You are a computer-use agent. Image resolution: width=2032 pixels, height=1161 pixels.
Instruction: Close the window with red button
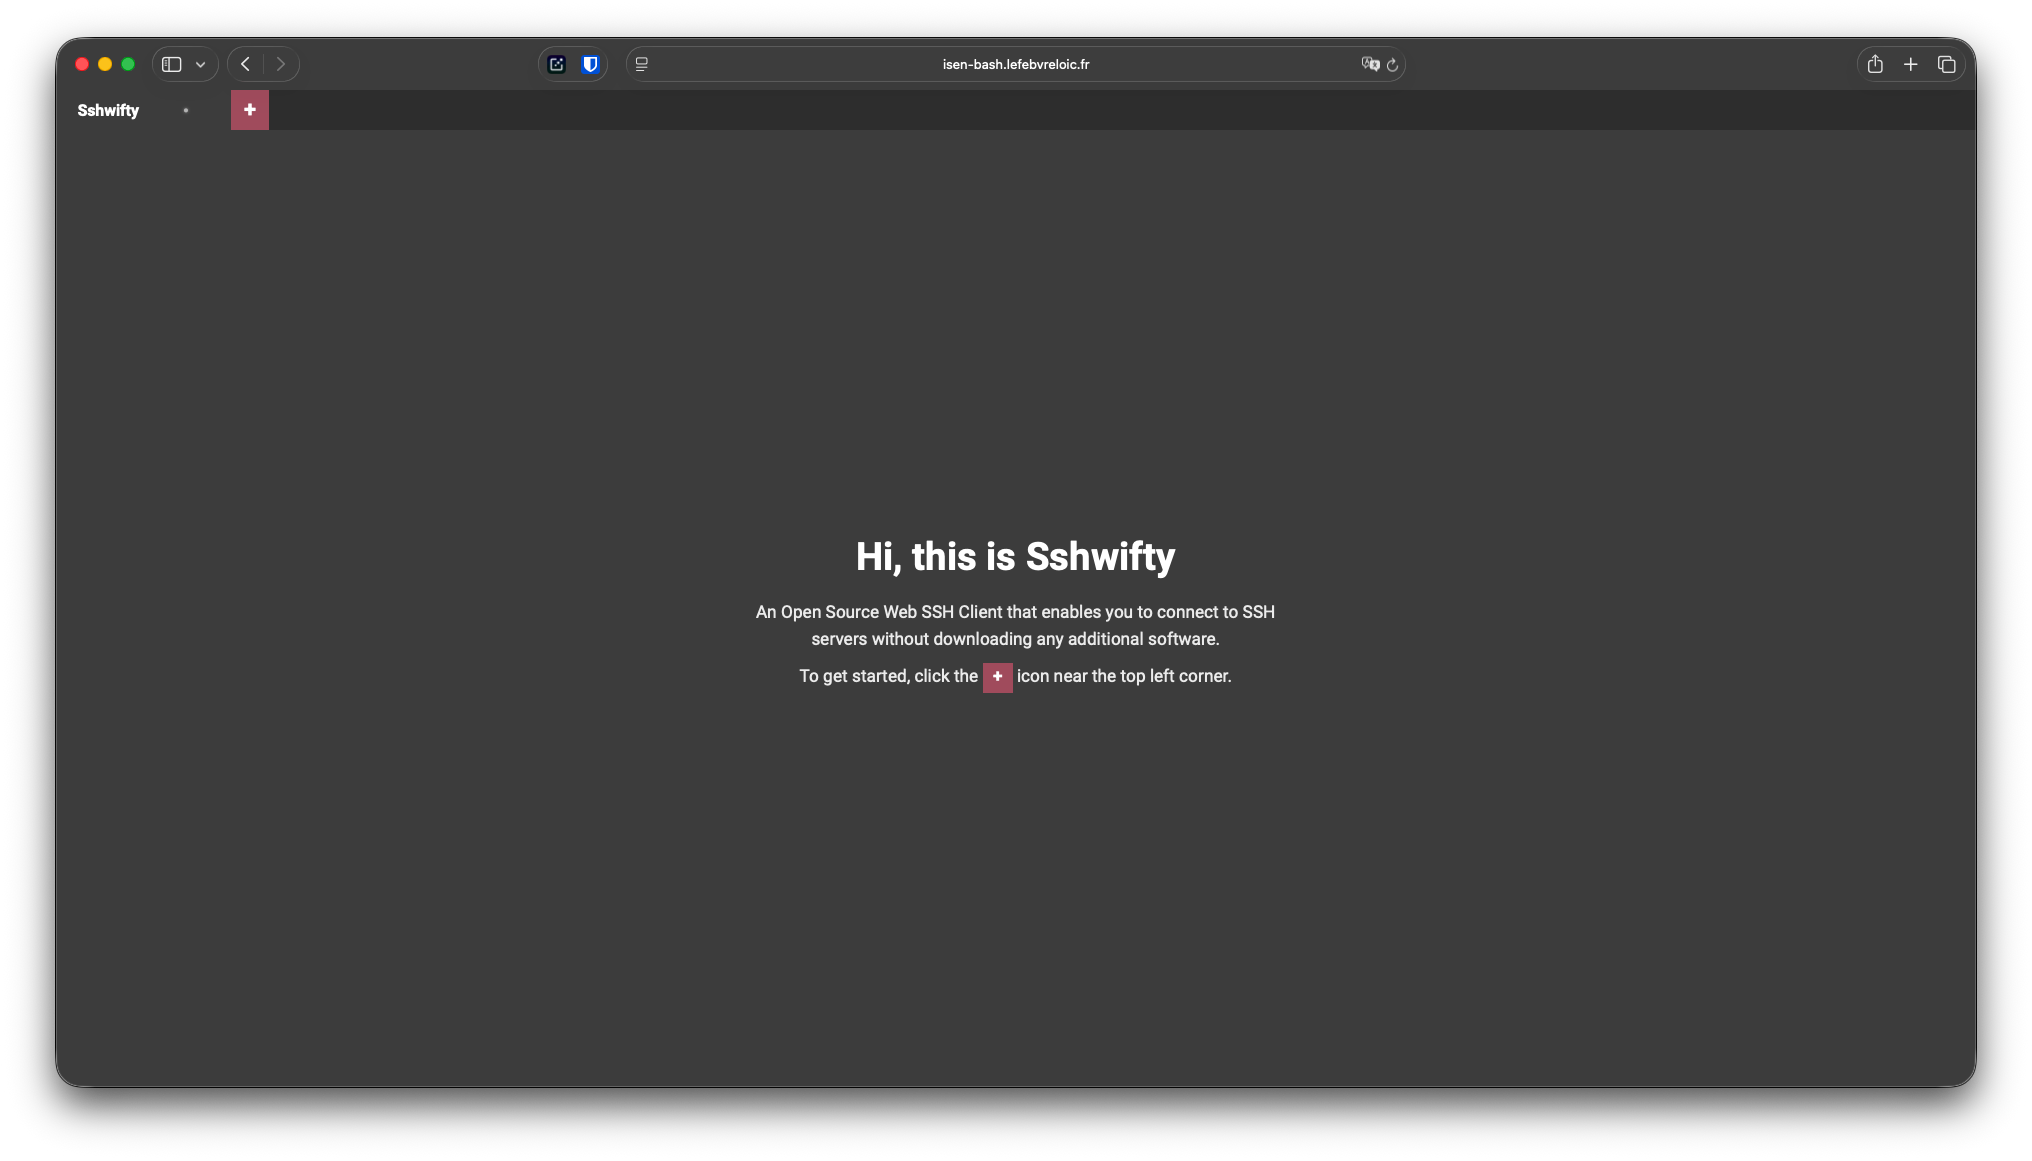pyautogui.click(x=82, y=64)
